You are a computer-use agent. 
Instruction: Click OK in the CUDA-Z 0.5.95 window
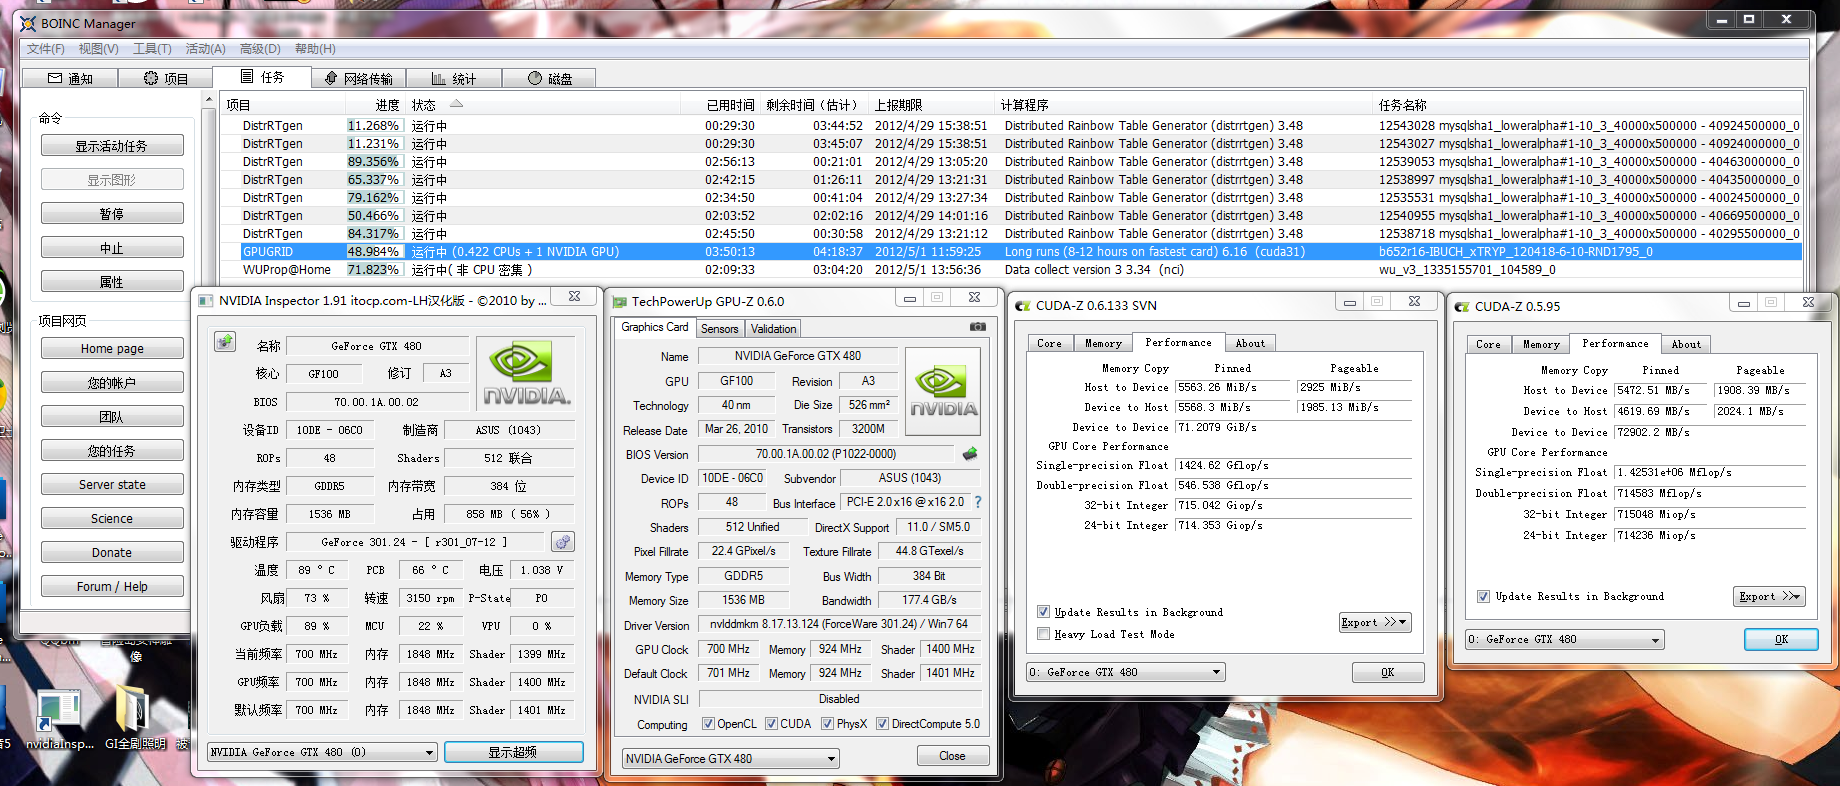tap(1781, 639)
